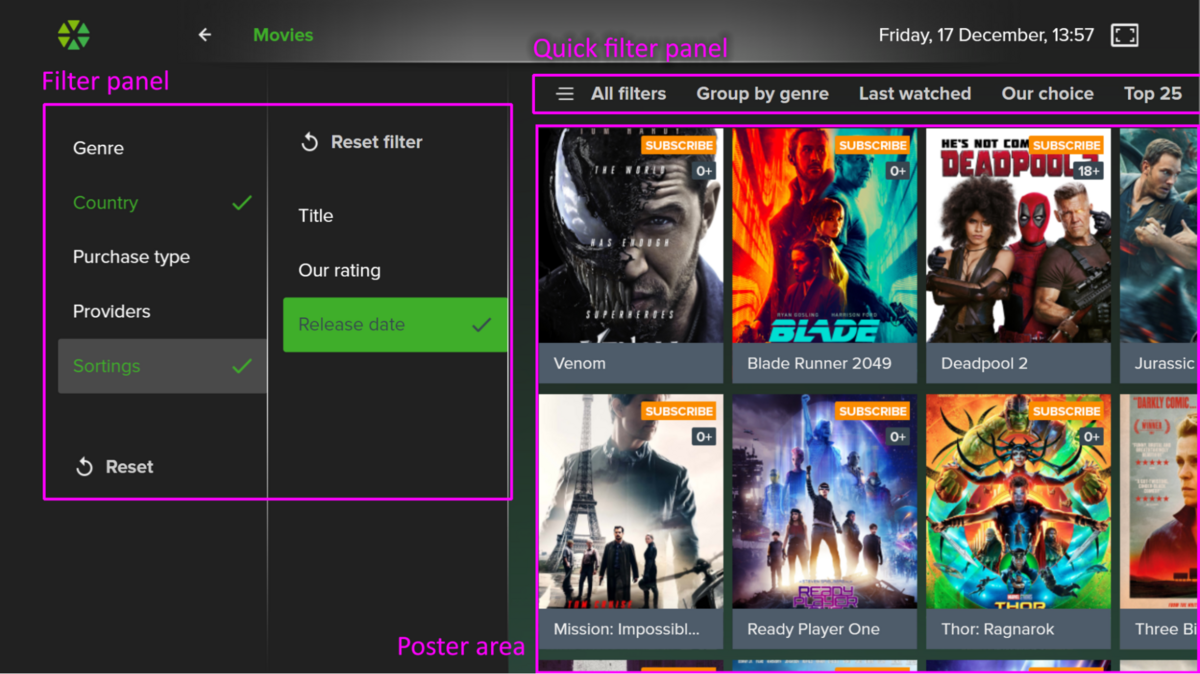Open the Jurassic movie poster
Screen dimensions: 1200x674
tap(1159, 255)
